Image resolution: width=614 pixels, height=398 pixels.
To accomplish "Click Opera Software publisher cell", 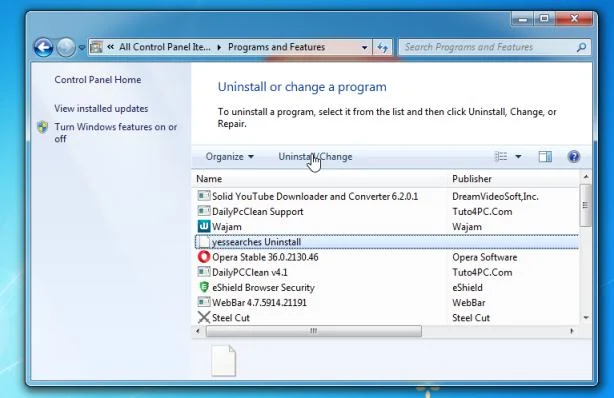I will coord(484,257).
